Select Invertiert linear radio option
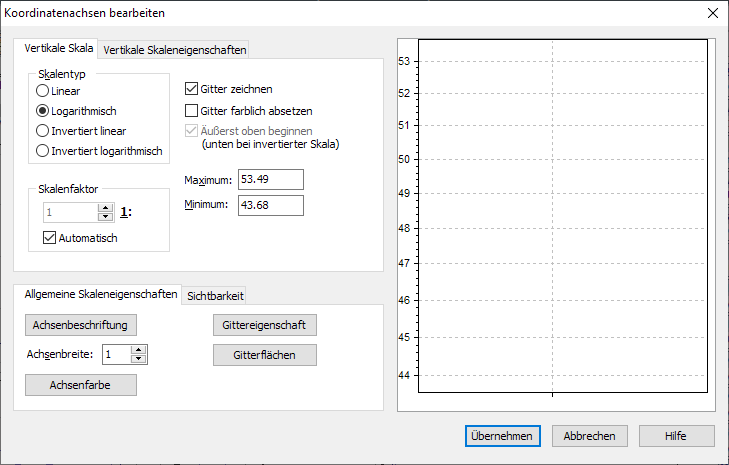 [43, 130]
